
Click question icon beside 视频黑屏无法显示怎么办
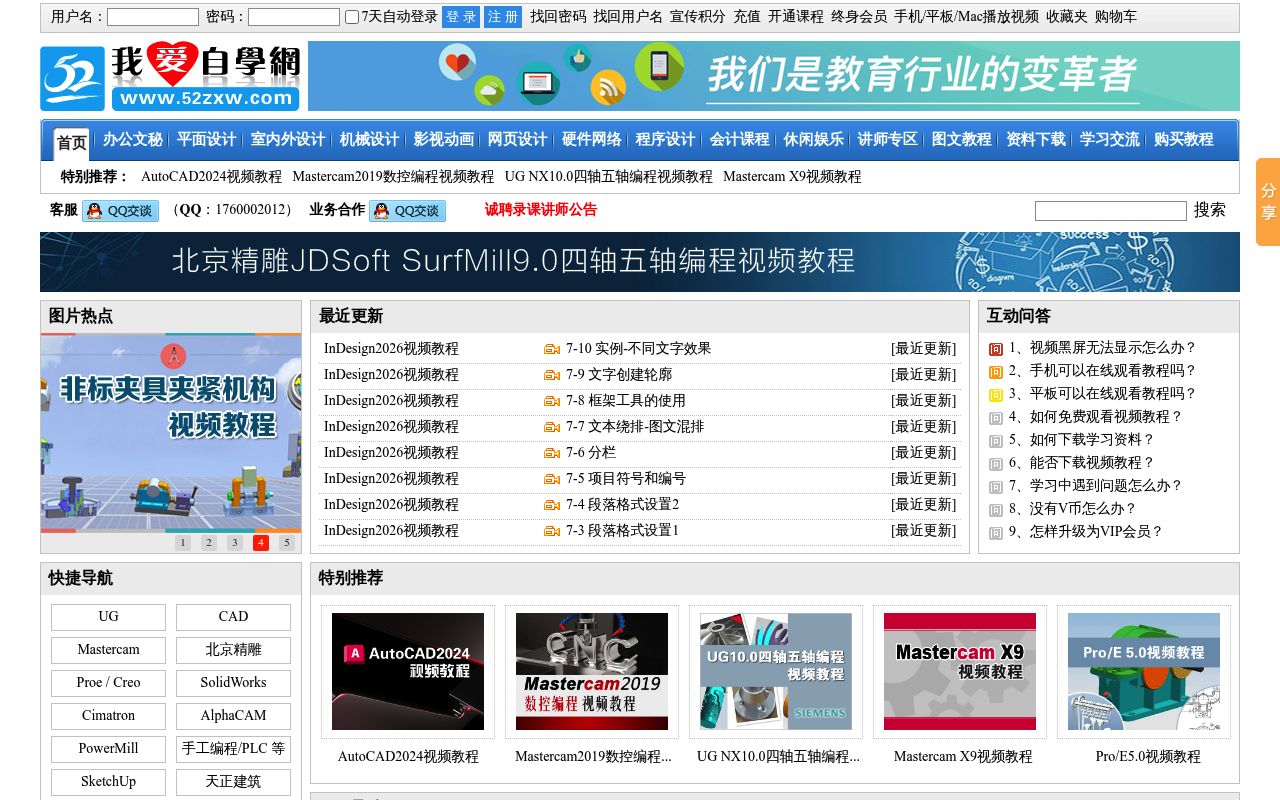coord(996,349)
